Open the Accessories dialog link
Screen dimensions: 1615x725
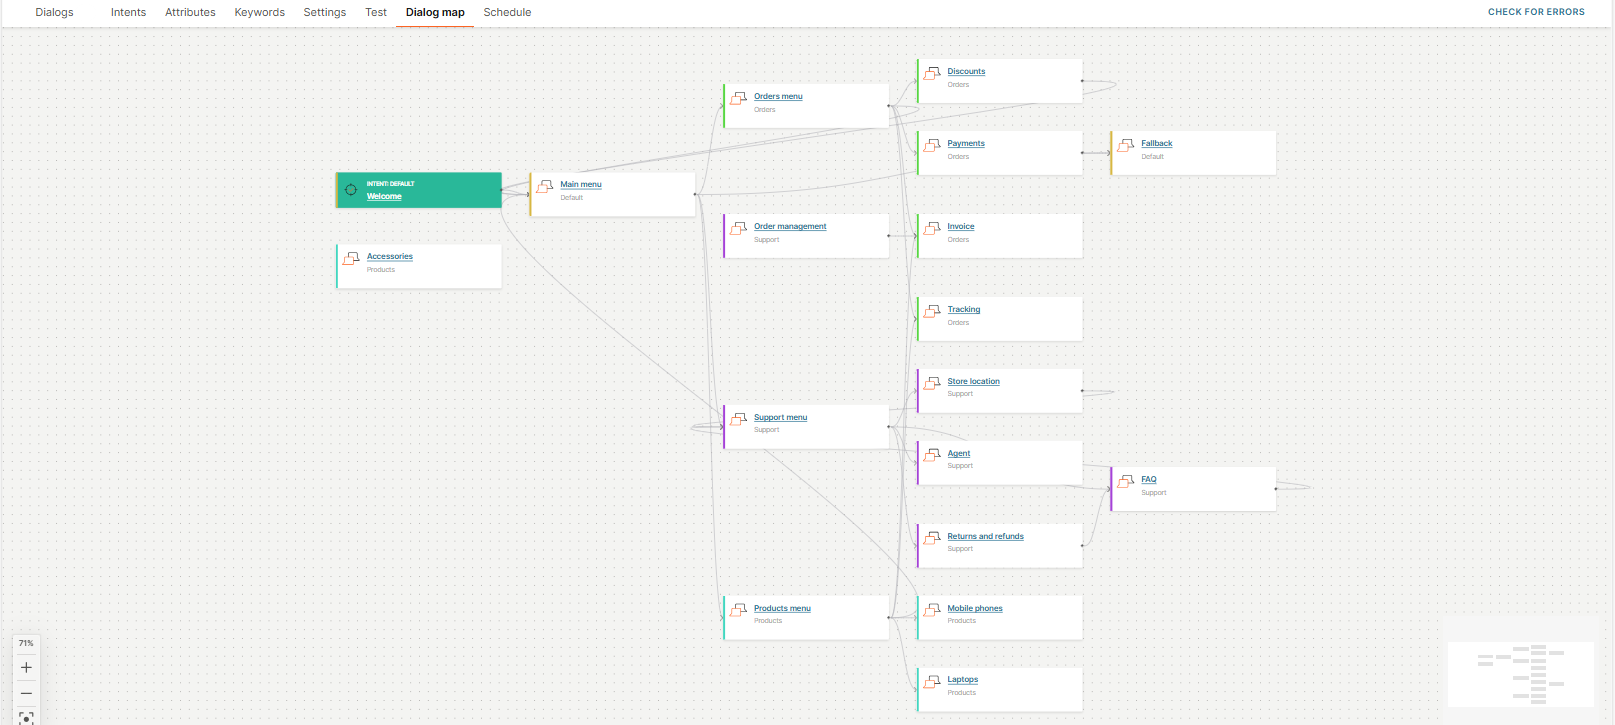pos(390,256)
